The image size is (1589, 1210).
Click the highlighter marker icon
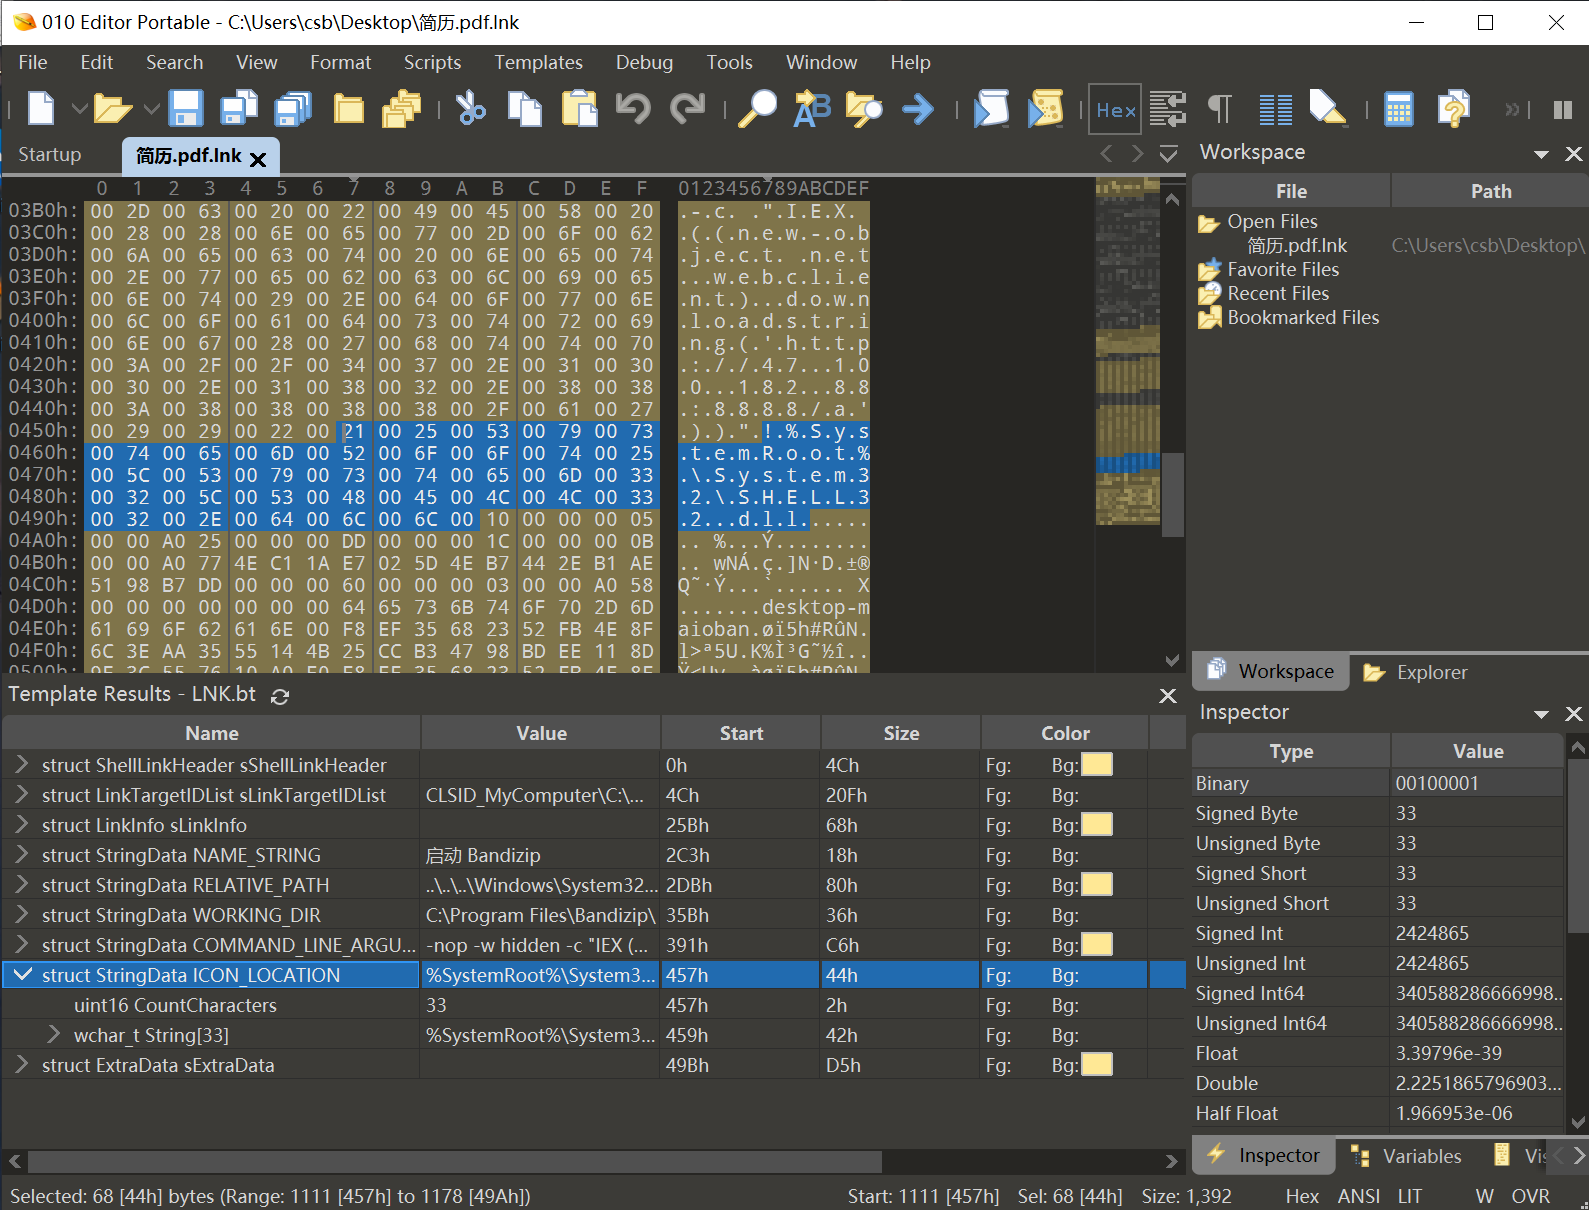coord(1328,108)
